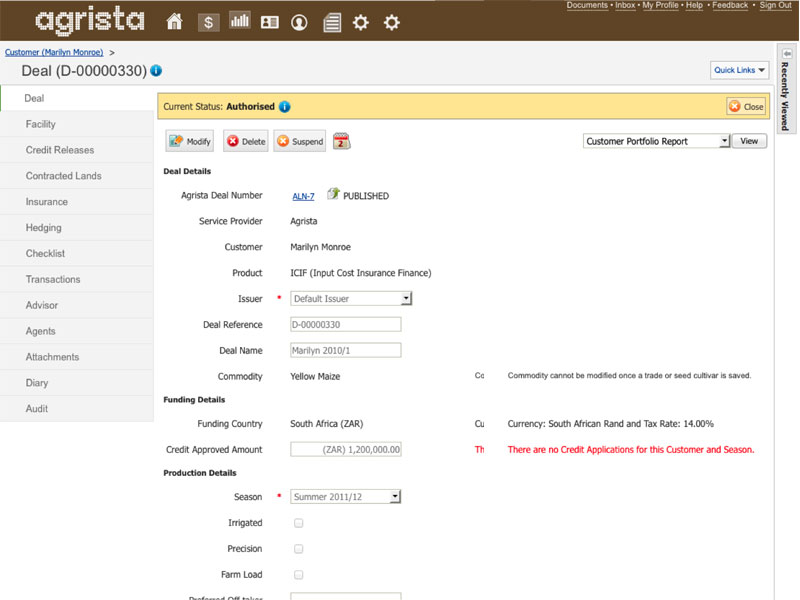Click the Credit Approved Amount field
Screen dimensions: 800x600
345,449
